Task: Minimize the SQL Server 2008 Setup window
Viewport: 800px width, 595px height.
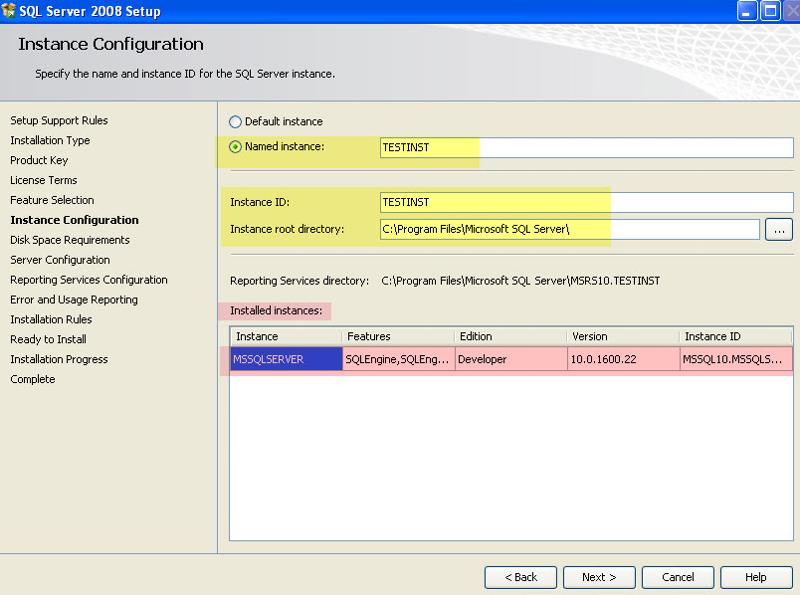Action: point(747,11)
